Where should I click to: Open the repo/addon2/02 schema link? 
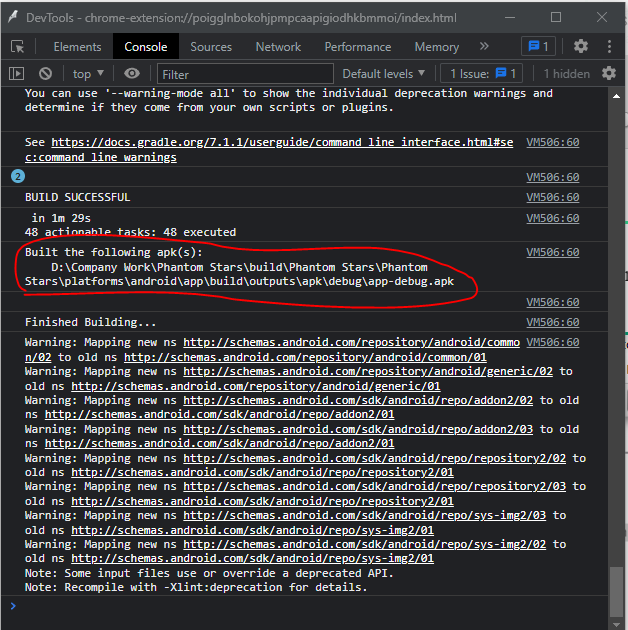(x=358, y=400)
